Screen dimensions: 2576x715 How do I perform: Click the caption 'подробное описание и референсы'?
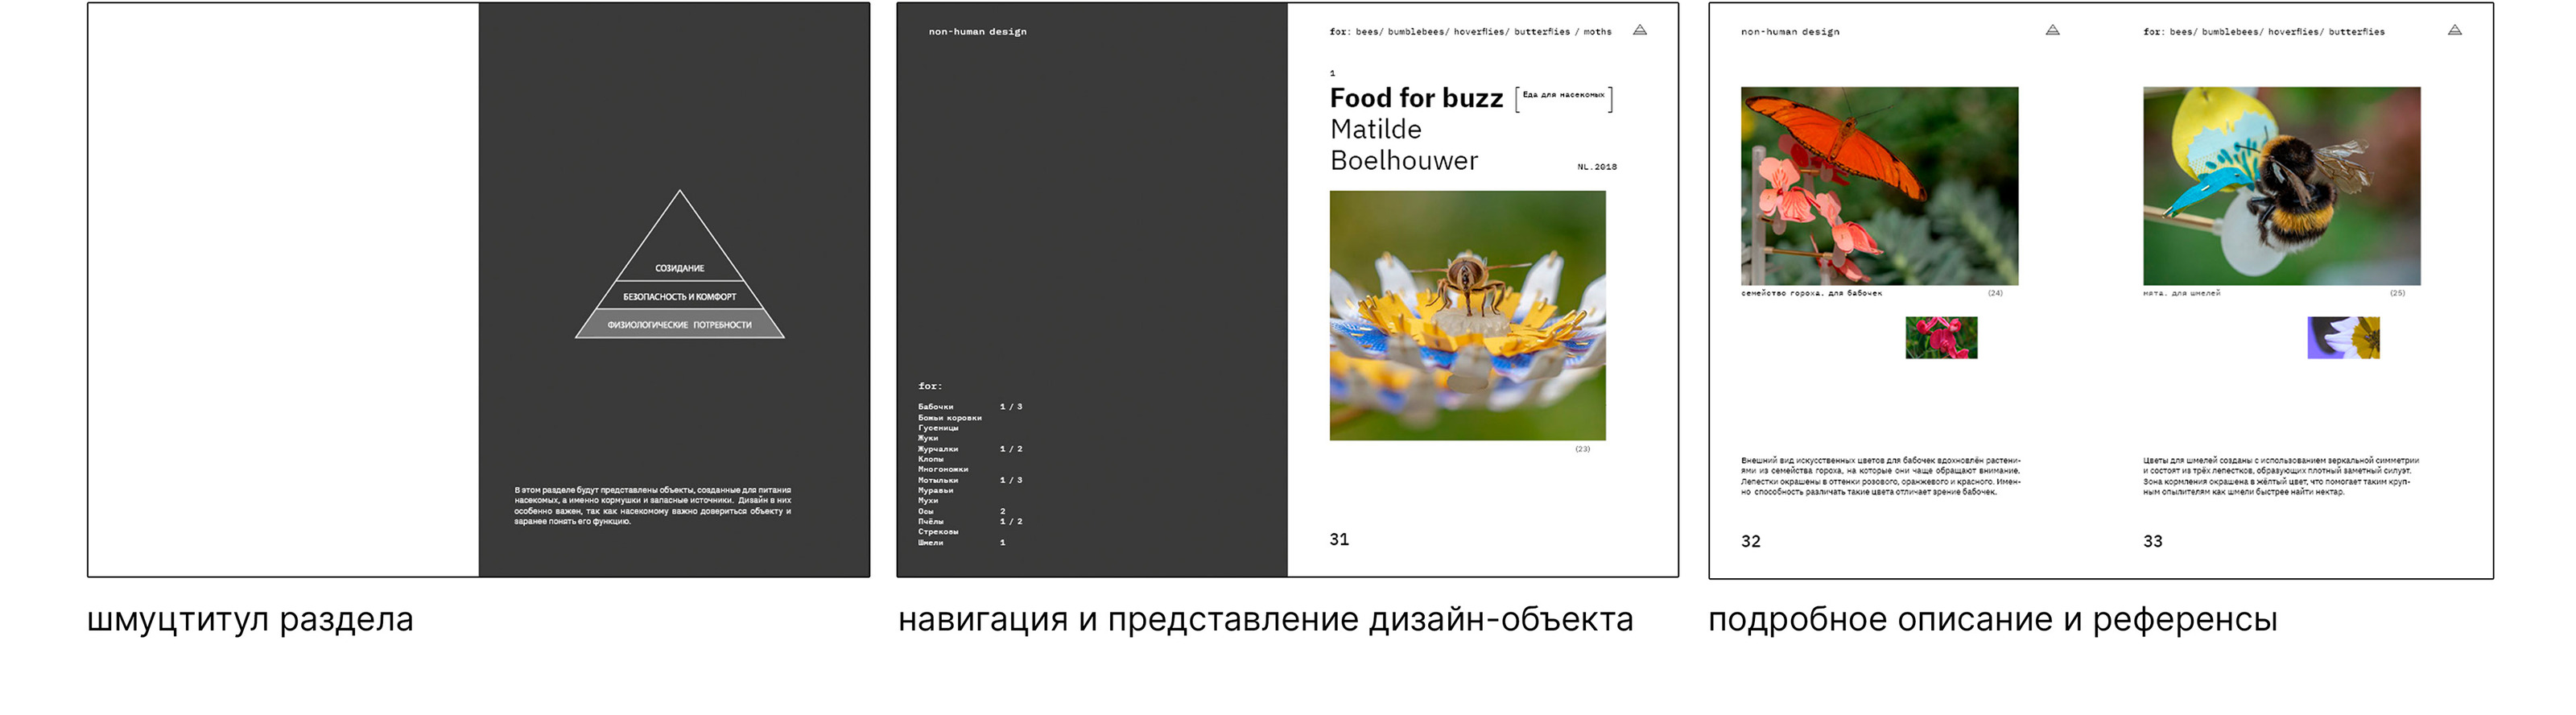[1992, 620]
